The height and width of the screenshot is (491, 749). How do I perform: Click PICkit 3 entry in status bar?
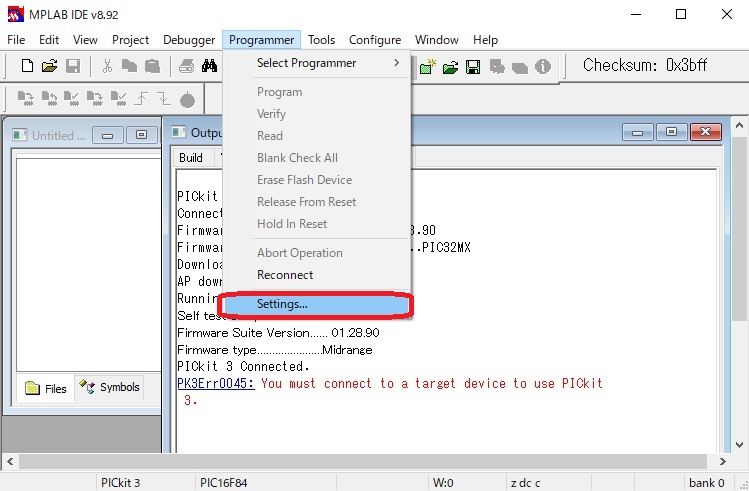(120, 483)
